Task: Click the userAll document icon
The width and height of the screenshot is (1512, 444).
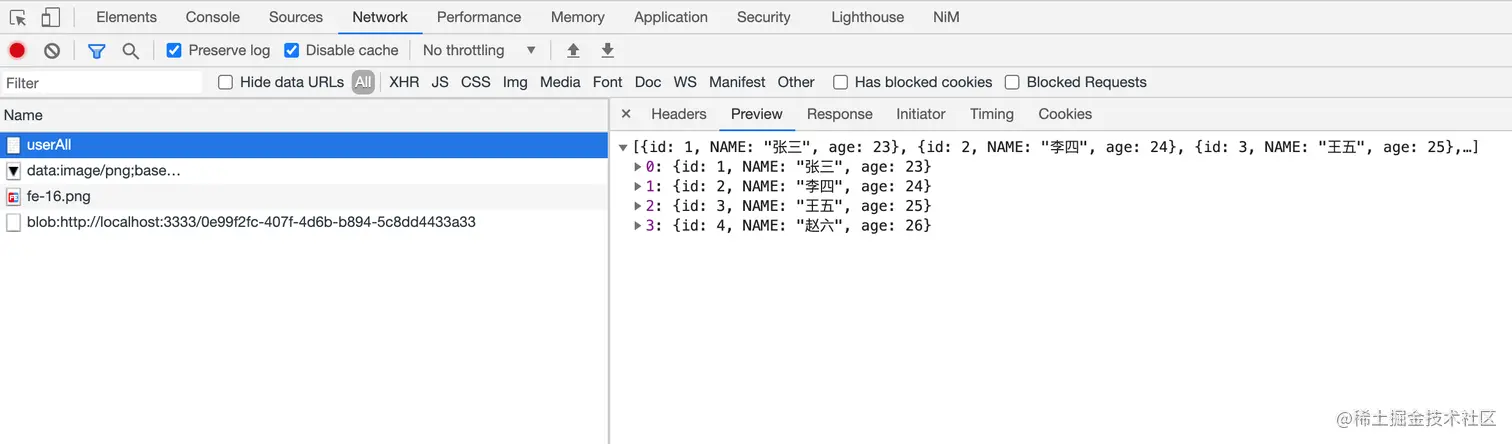Action: [x=13, y=145]
